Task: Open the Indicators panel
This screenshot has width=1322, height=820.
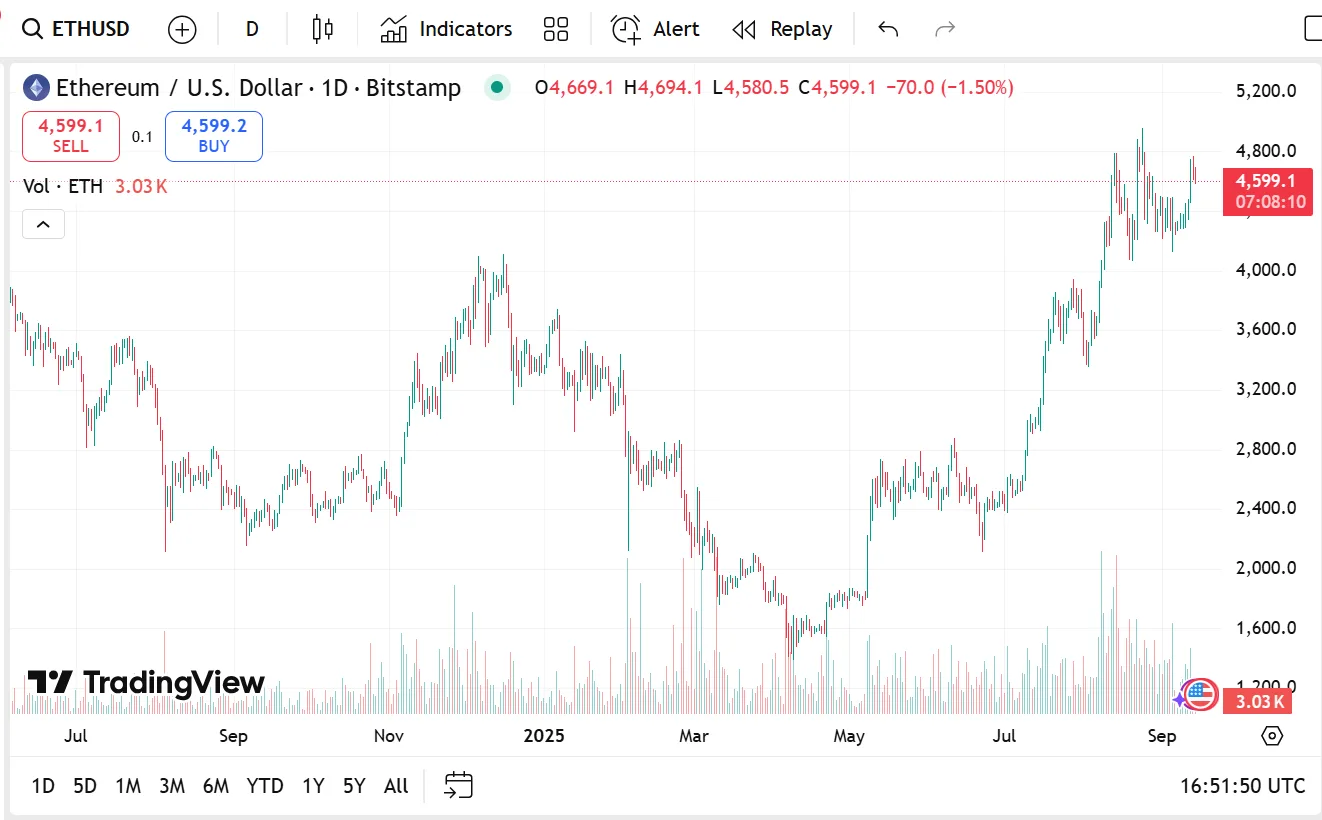Action: click(x=446, y=29)
